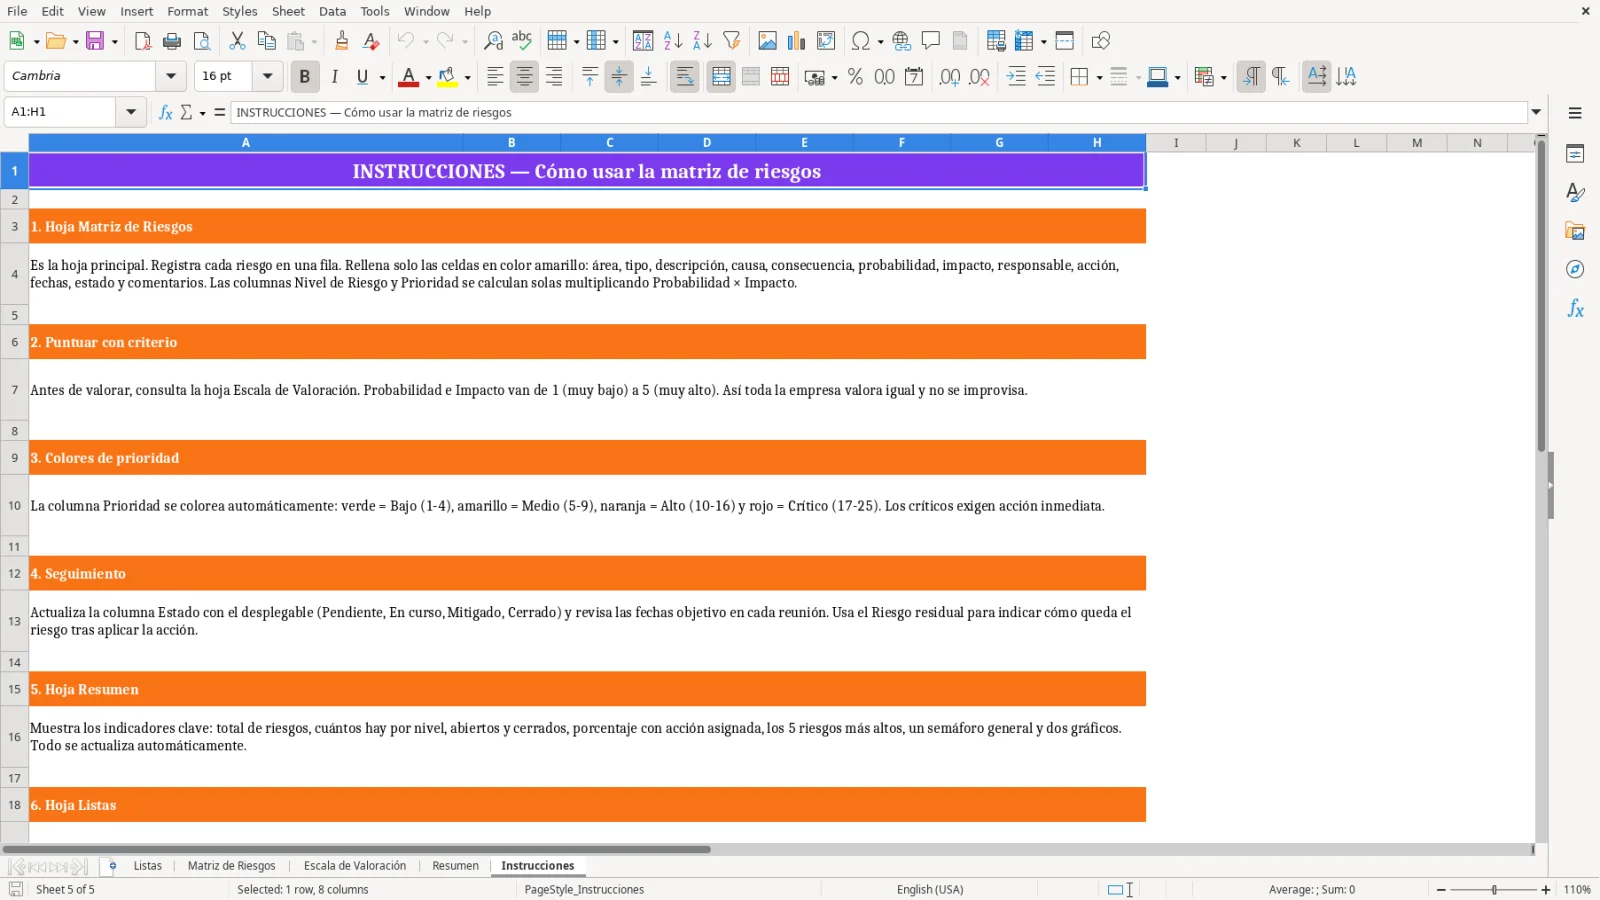This screenshot has width=1600, height=900.
Task: Click the zoom in plus button
Action: [1546, 889]
